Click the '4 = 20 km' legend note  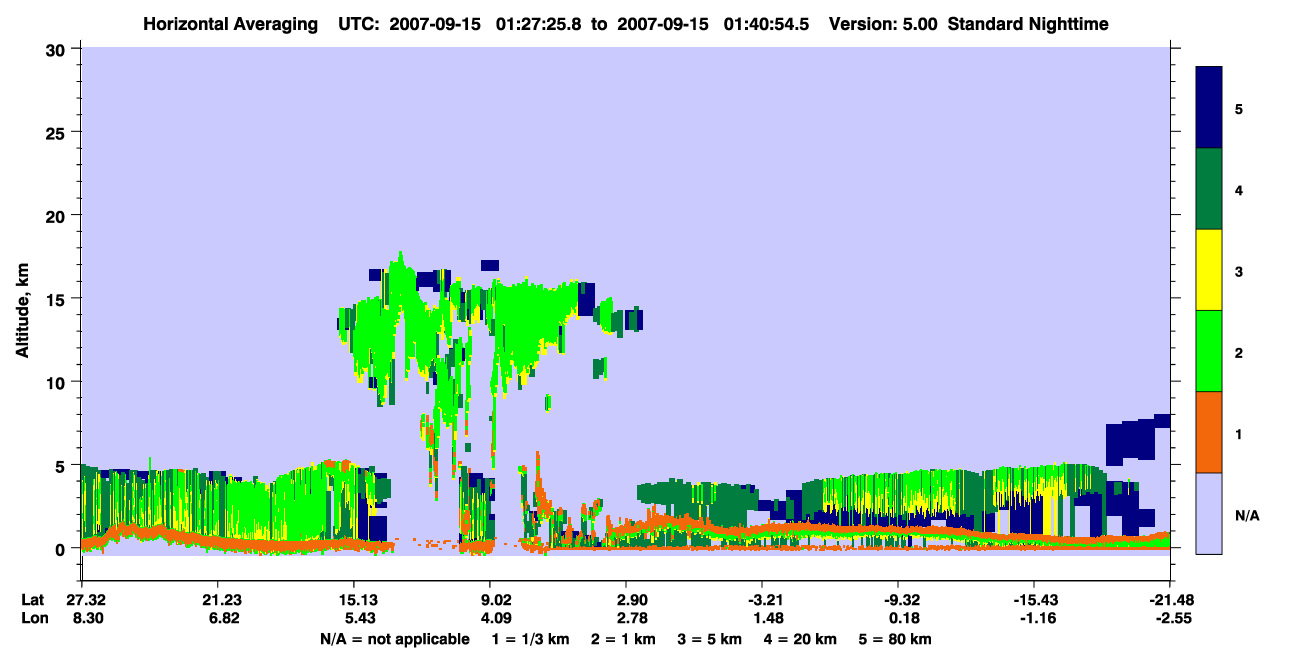[802, 639]
